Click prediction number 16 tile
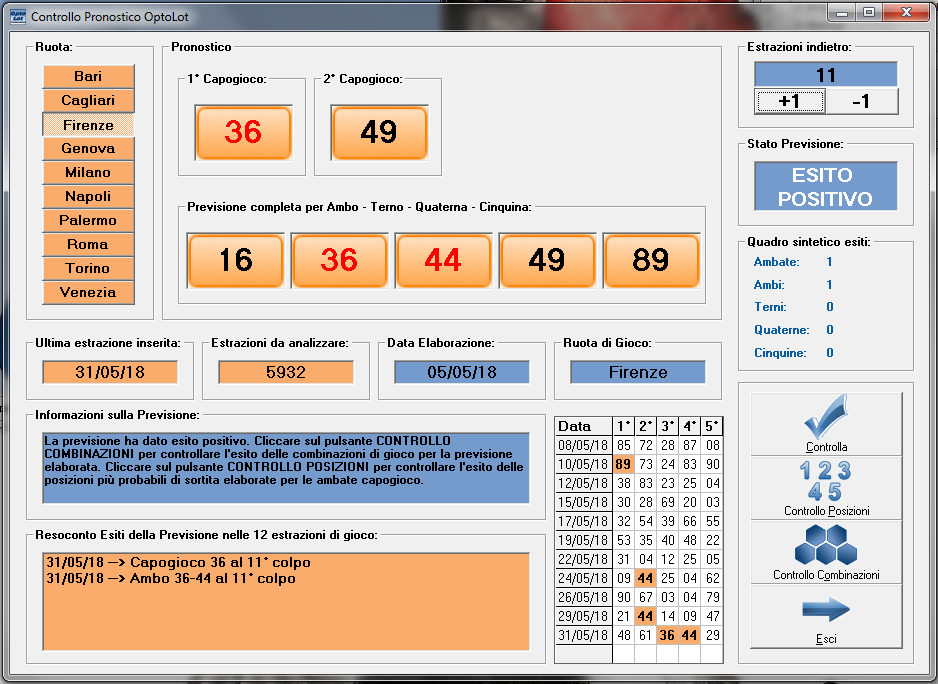938x684 pixels. pyautogui.click(x=236, y=260)
